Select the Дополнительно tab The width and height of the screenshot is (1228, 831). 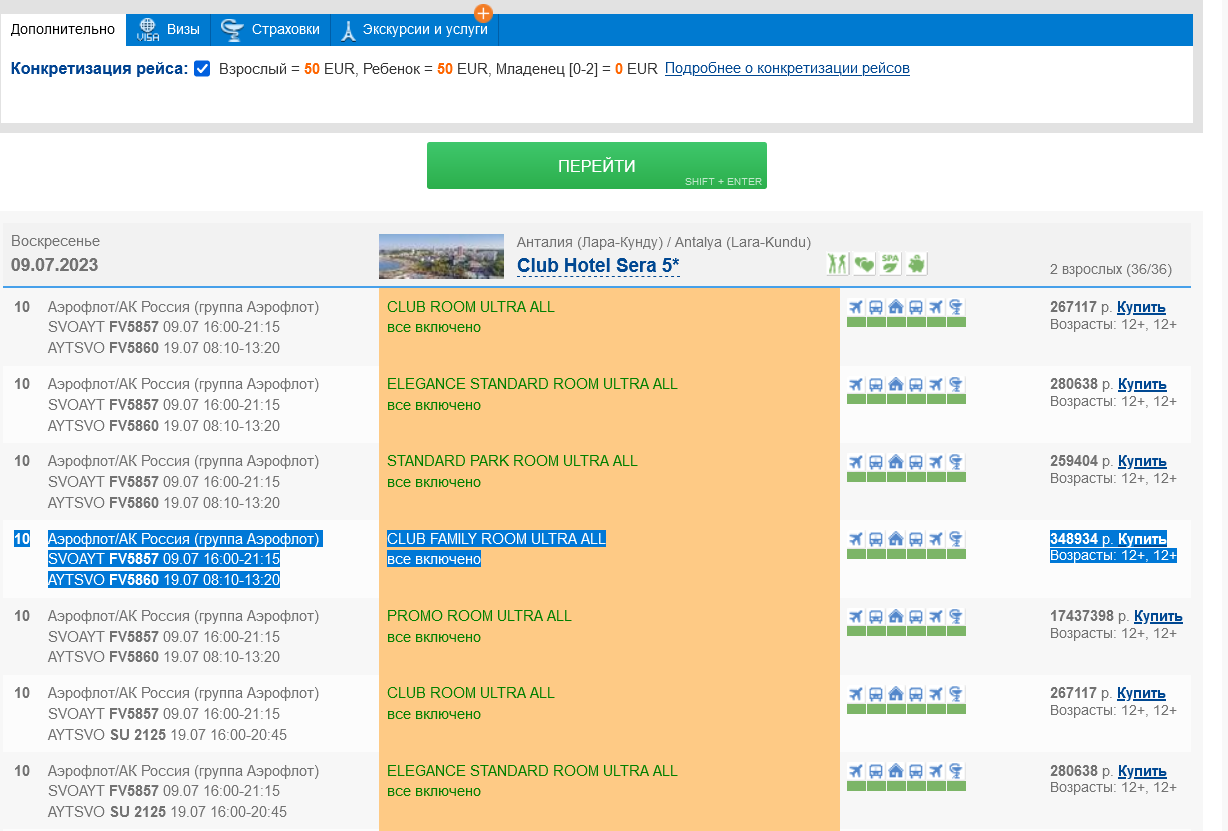63,30
